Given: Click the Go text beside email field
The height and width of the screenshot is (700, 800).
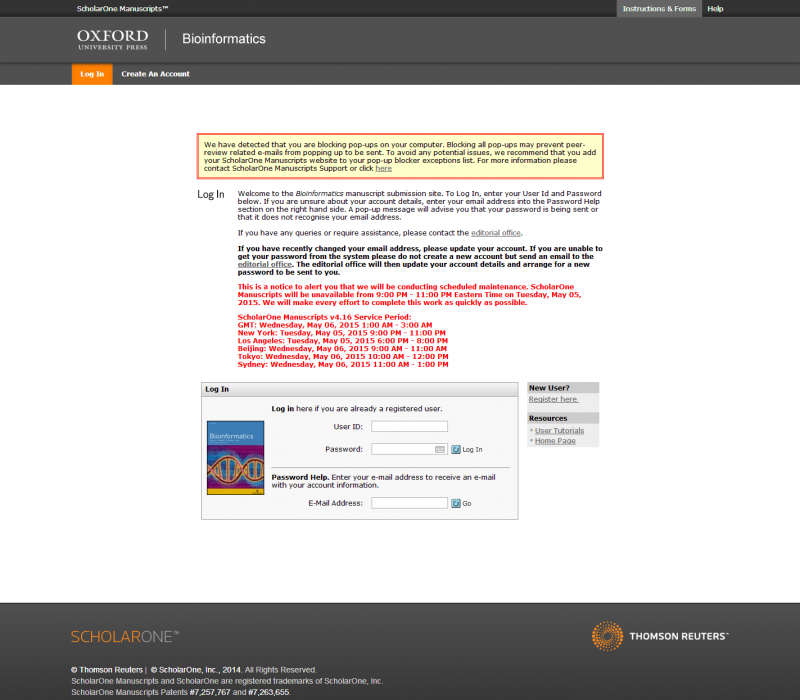Looking at the screenshot, I should [467, 504].
